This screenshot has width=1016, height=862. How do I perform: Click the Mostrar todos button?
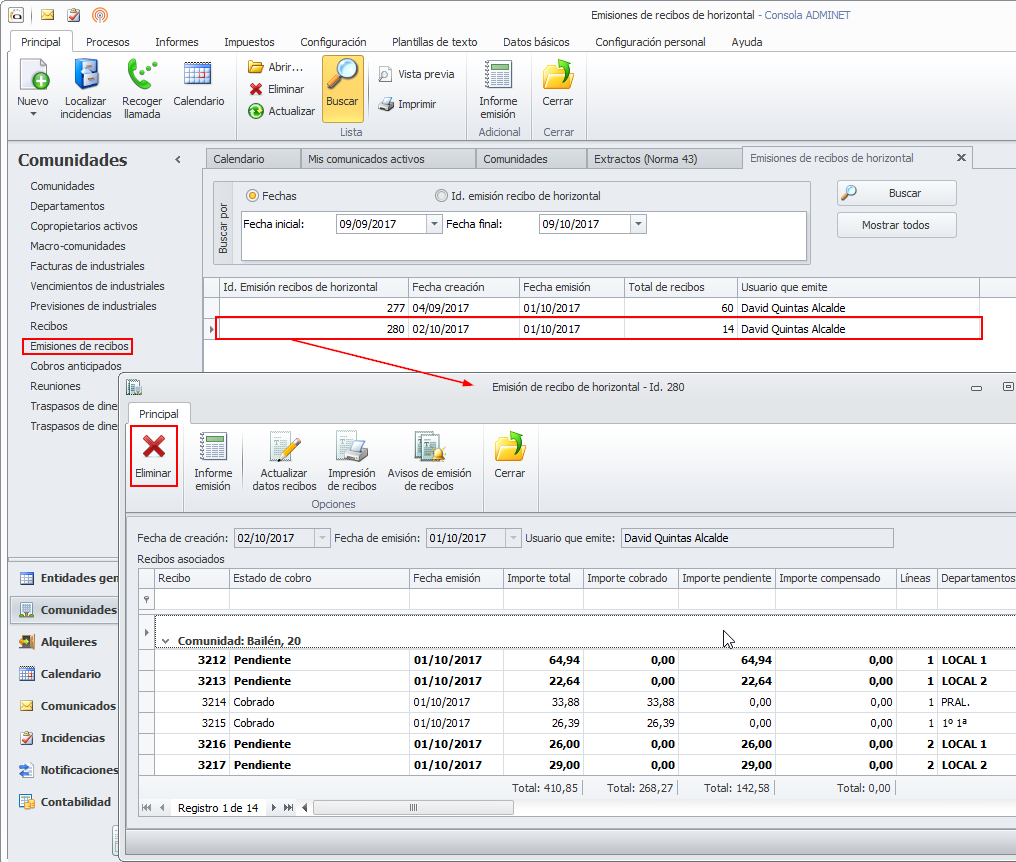(x=896, y=225)
